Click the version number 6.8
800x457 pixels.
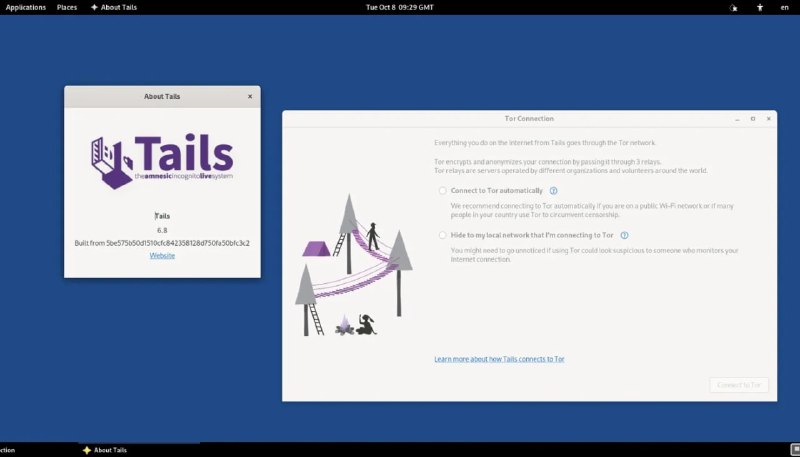[162, 230]
